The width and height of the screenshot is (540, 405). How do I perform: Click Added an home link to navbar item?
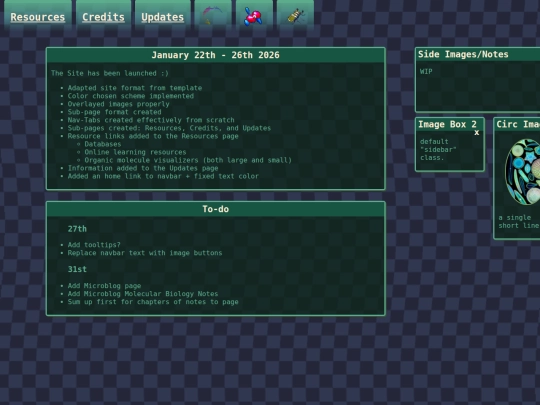[163, 176]
